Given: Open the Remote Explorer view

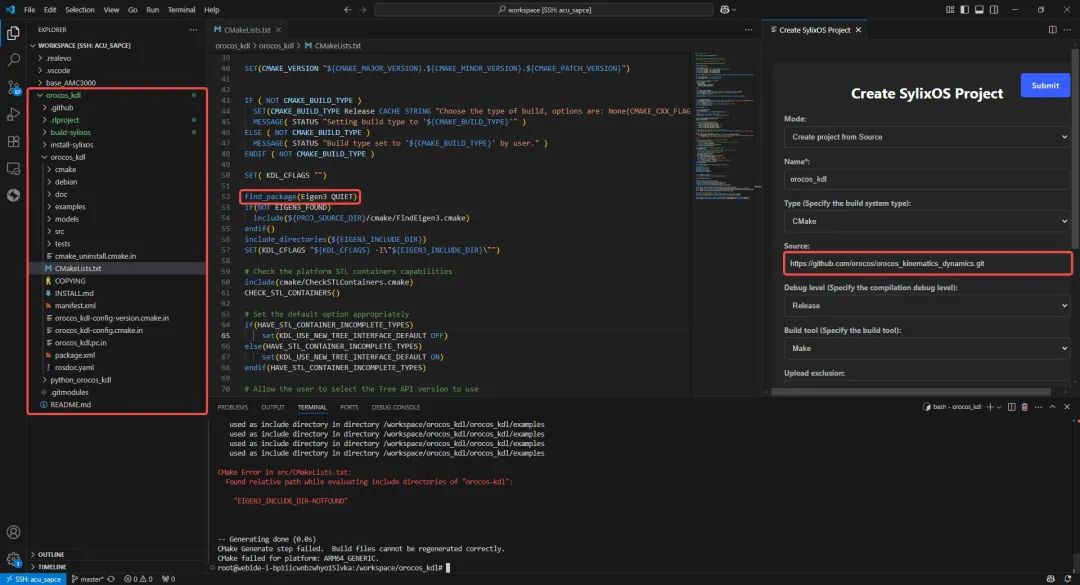Looking at the screenshot, I should pos(13,168).
